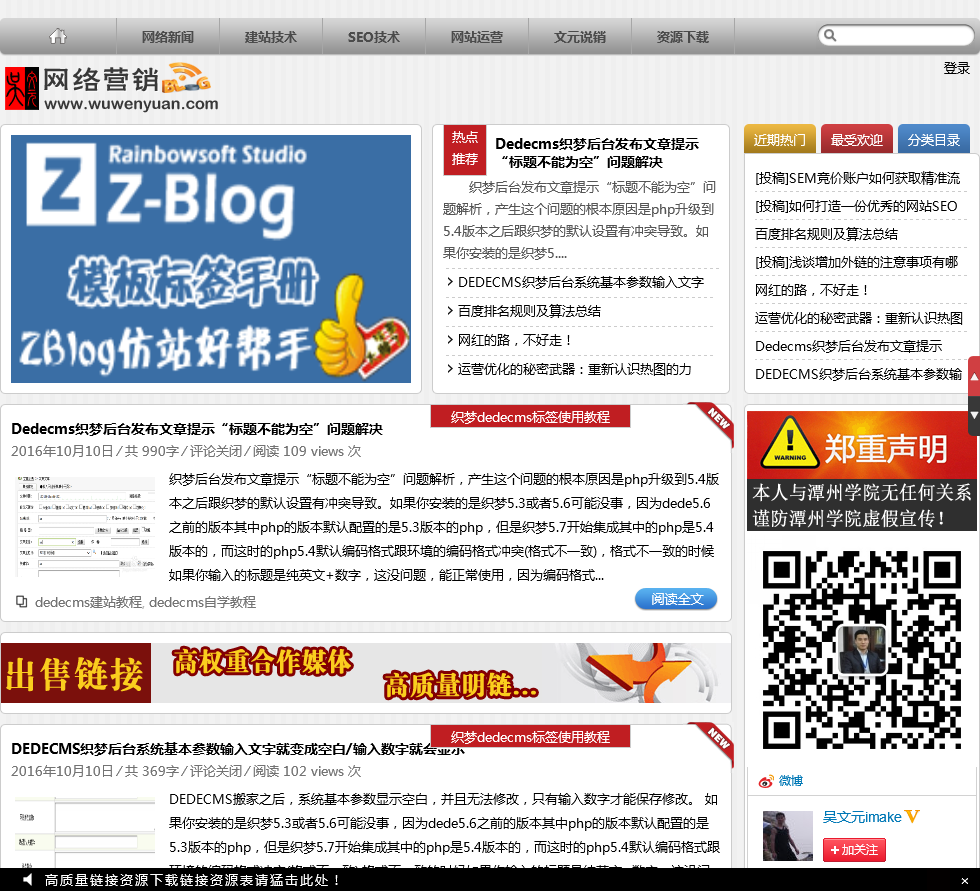This screenshot has width=980, height=891.
Task: Click second article's 织梦dedecms标签使用教程 red tag
Action: 530,737
